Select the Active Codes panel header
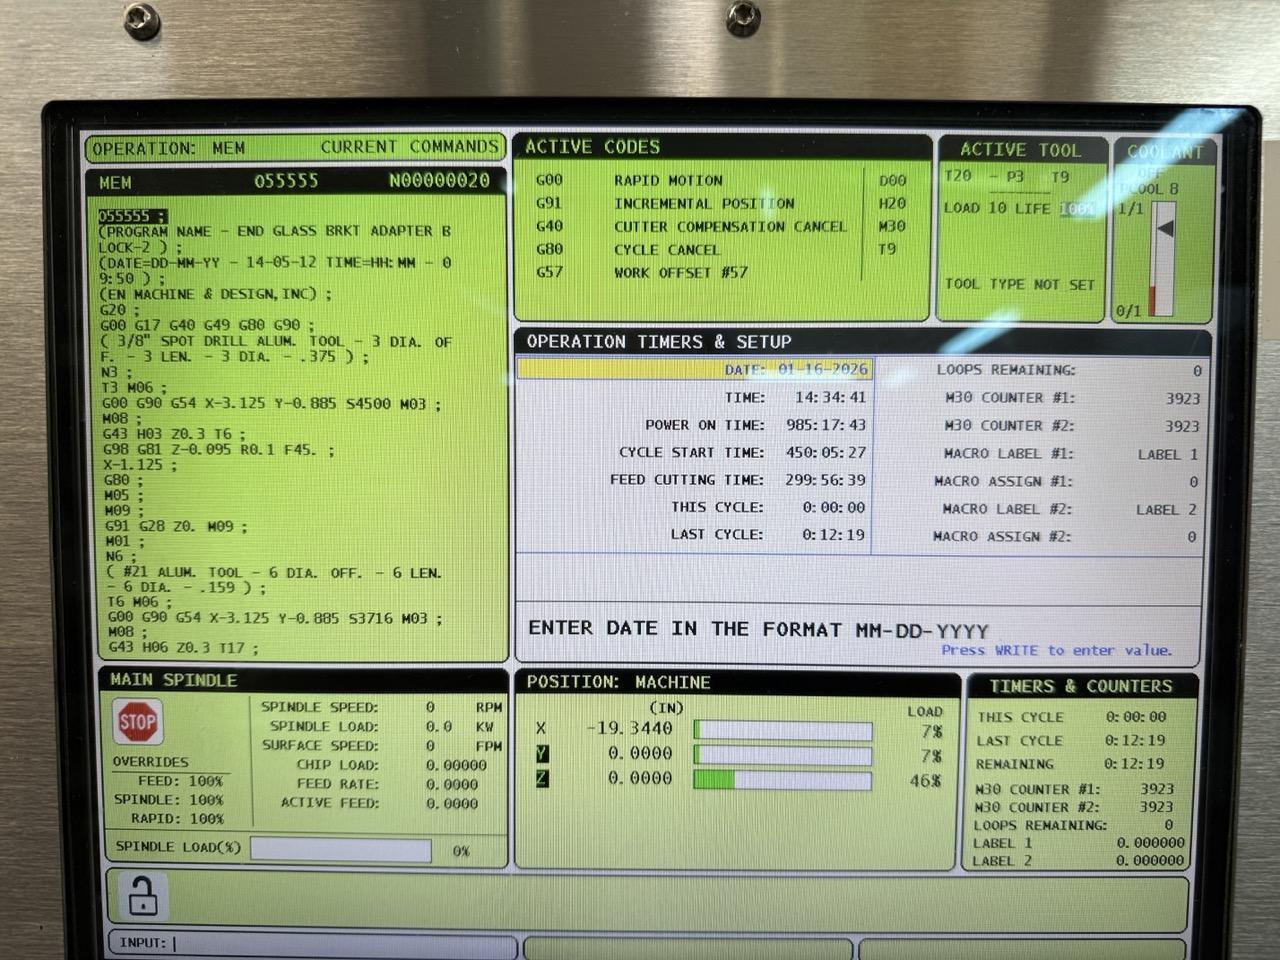Image resolution: width=1280 pixels, height=960 pixels. (x=592, y=147)
